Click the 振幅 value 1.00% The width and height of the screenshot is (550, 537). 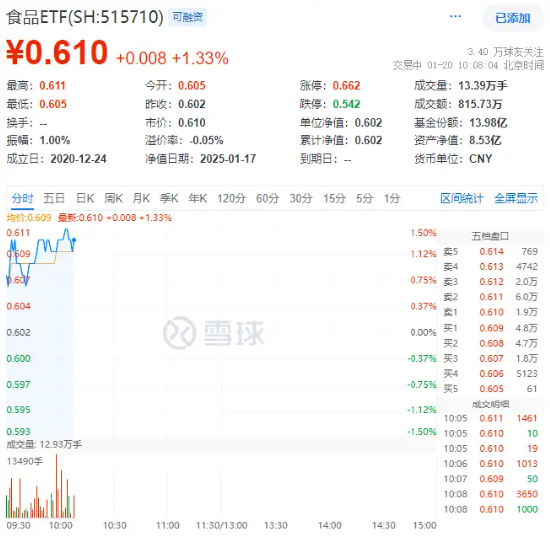tap(55, 140)
